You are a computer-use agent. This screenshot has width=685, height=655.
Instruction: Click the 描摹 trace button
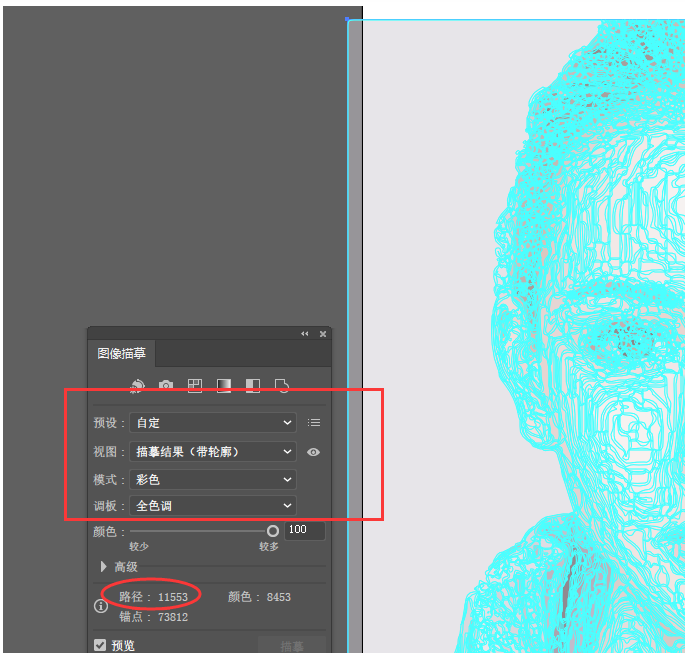coord(292,646)
